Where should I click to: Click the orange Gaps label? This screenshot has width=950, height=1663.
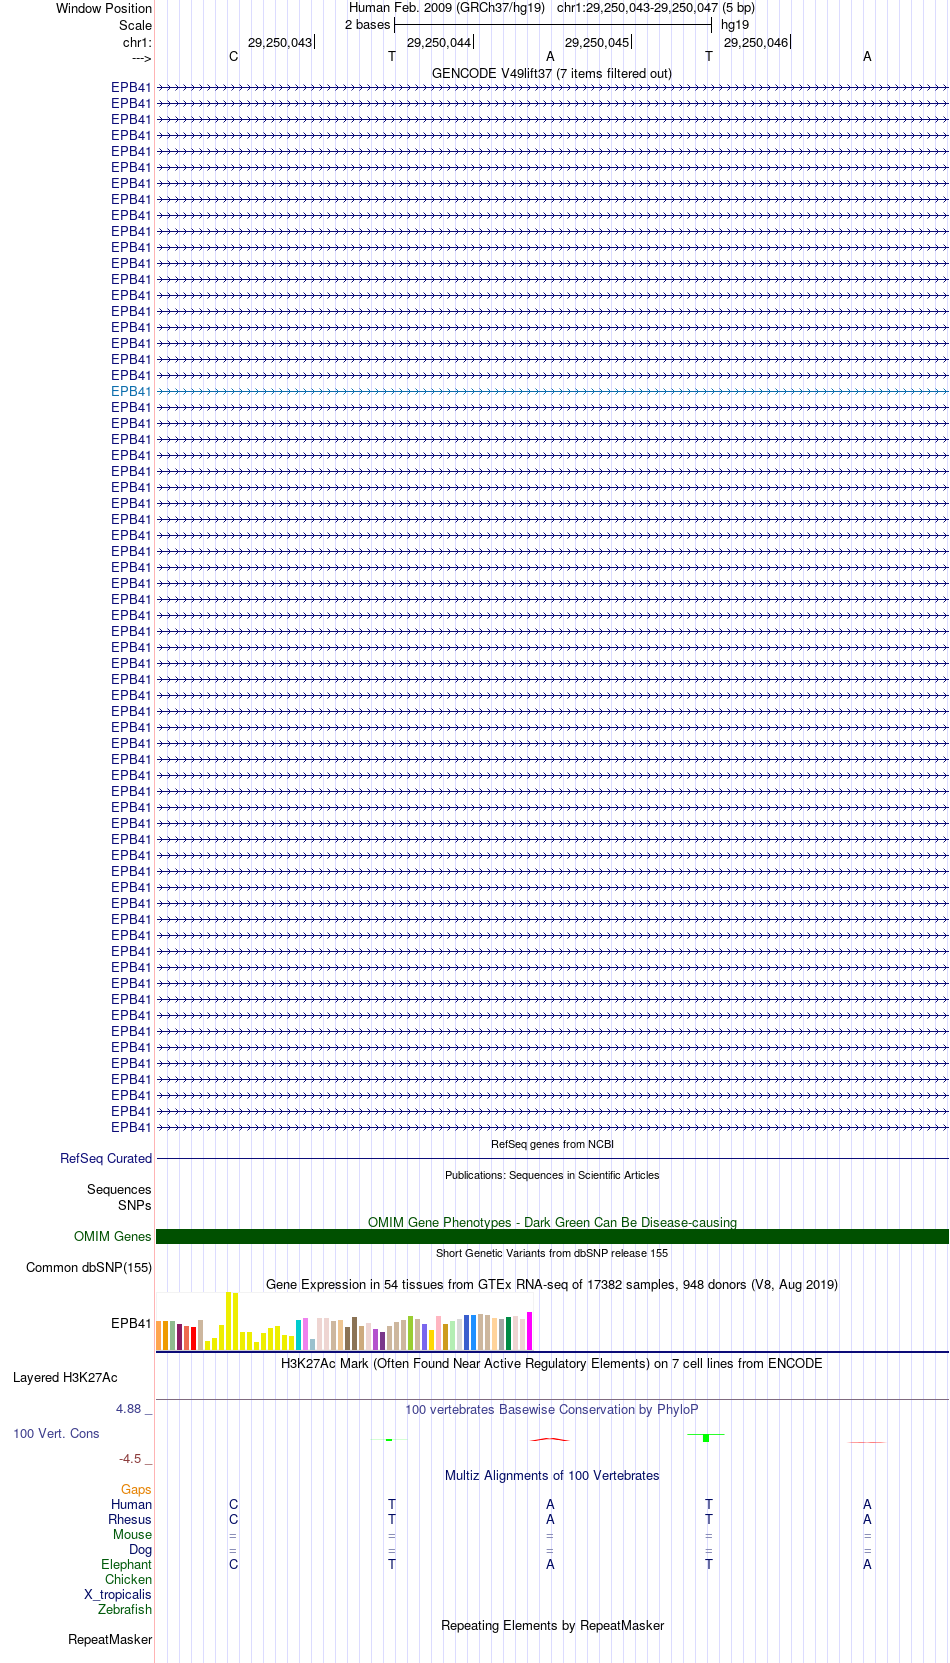[137, 1490]
